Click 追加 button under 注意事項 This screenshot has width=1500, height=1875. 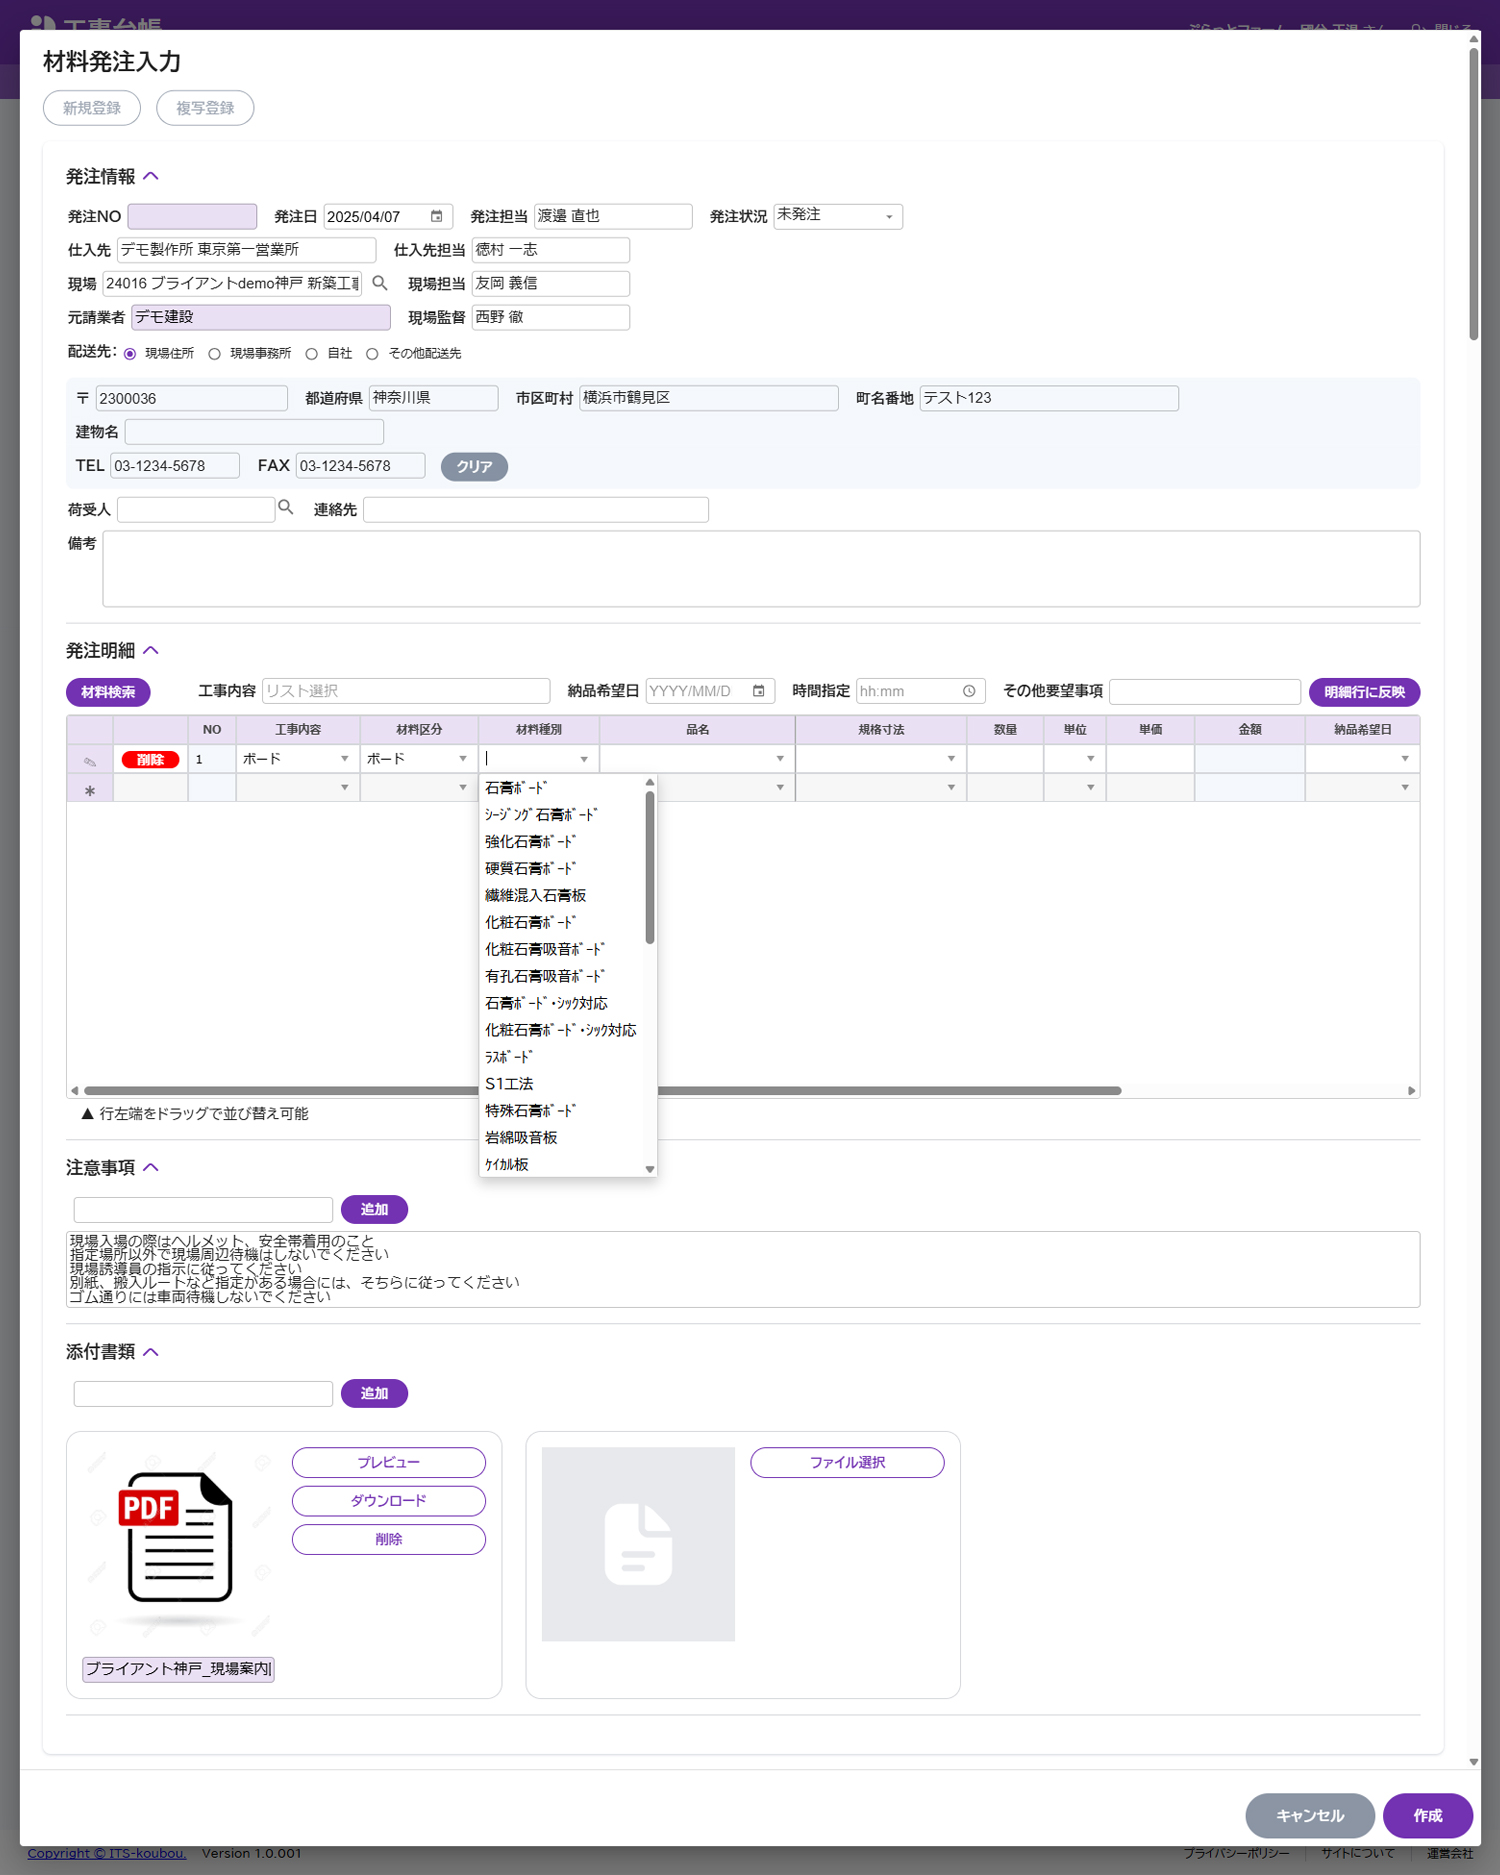click(374, 1209)
